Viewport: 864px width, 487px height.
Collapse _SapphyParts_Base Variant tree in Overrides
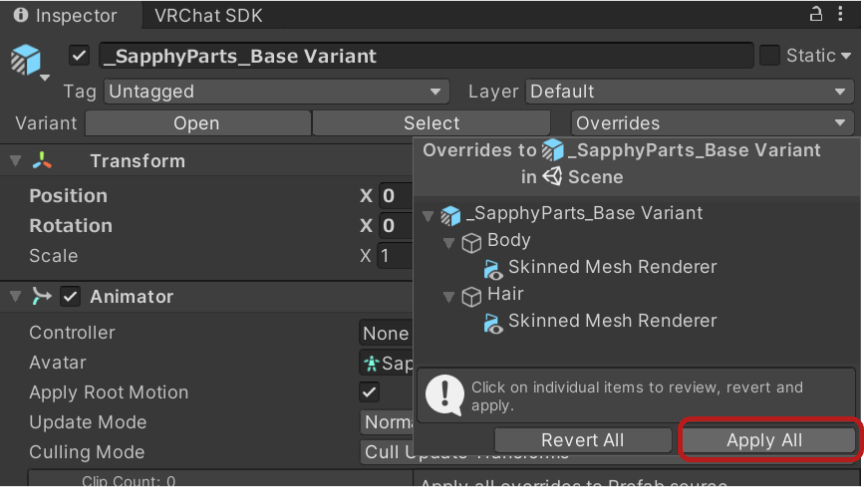click(x=428, y=215)
